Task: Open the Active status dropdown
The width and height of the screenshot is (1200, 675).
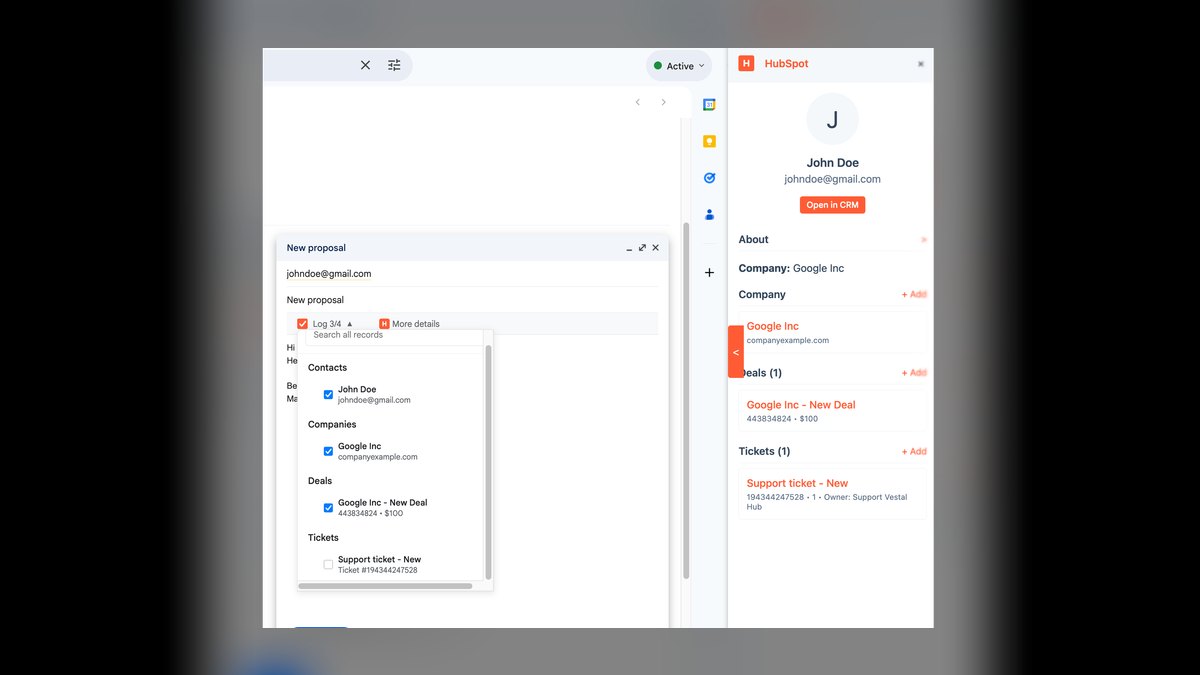Action: click(x=679, y=66)
